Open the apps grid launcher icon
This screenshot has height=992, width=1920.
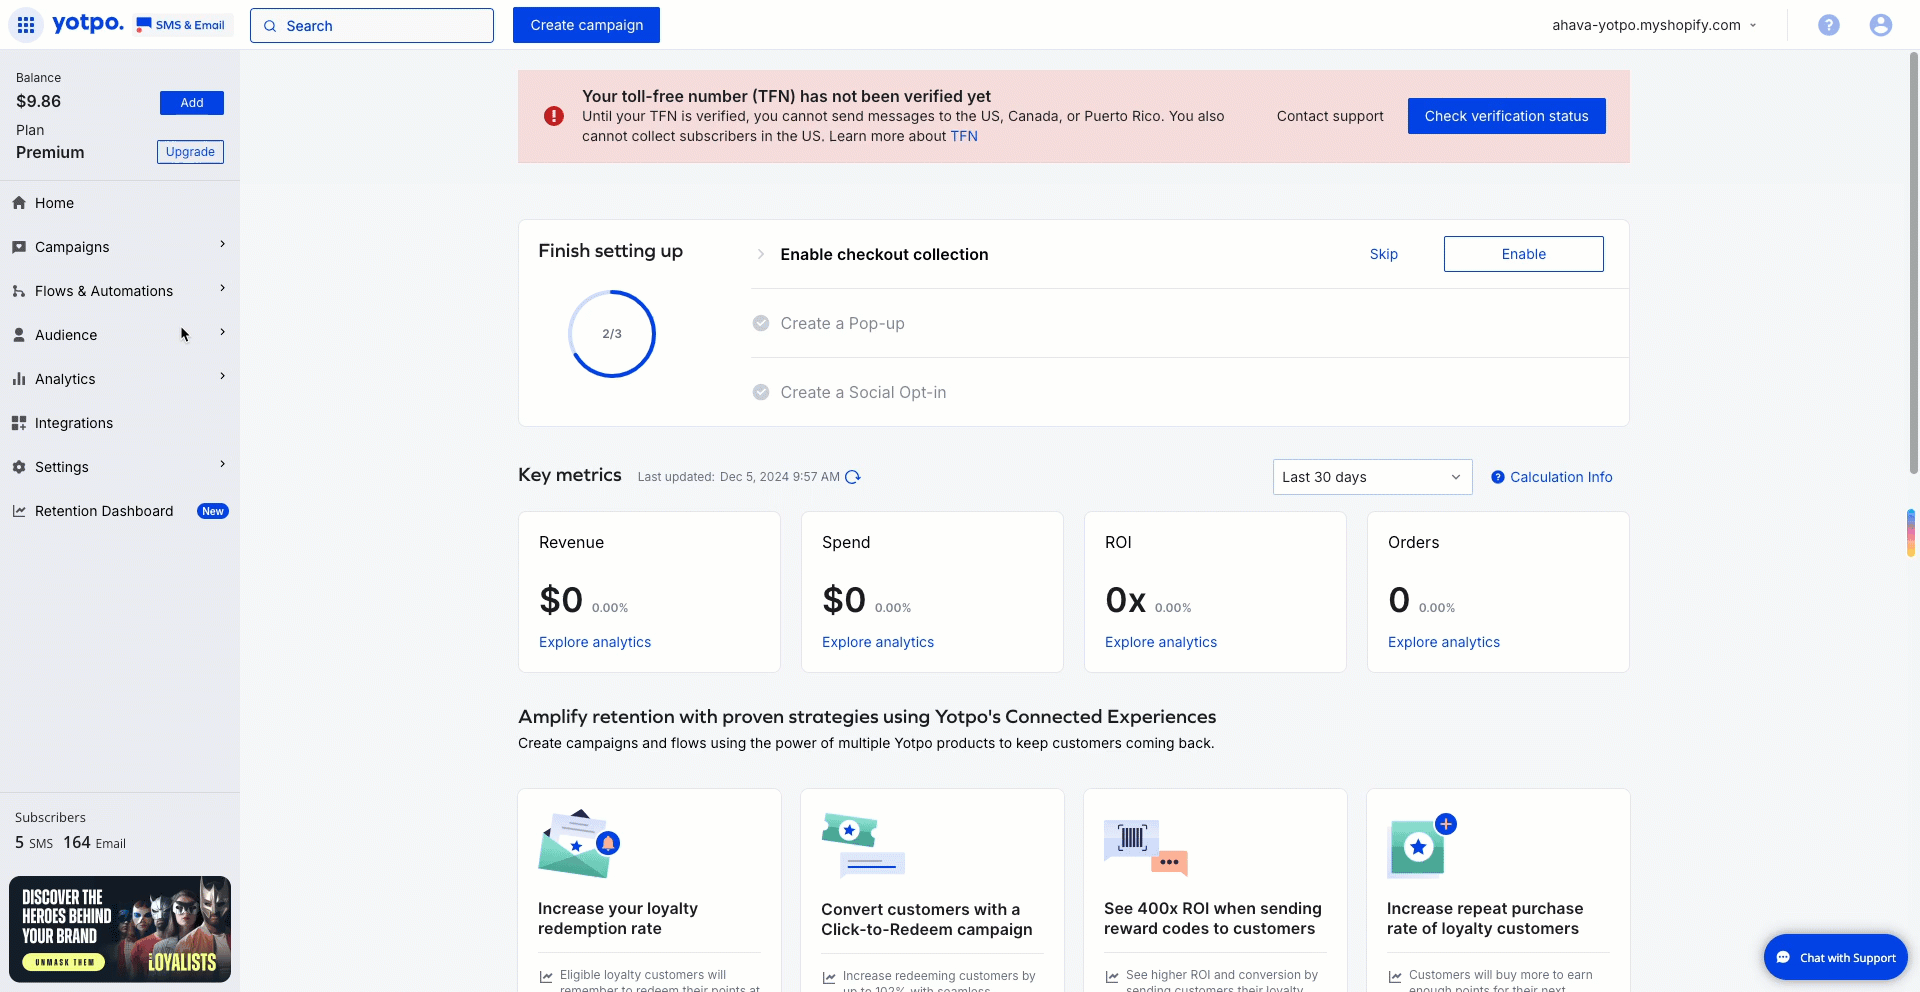point(26,25)
